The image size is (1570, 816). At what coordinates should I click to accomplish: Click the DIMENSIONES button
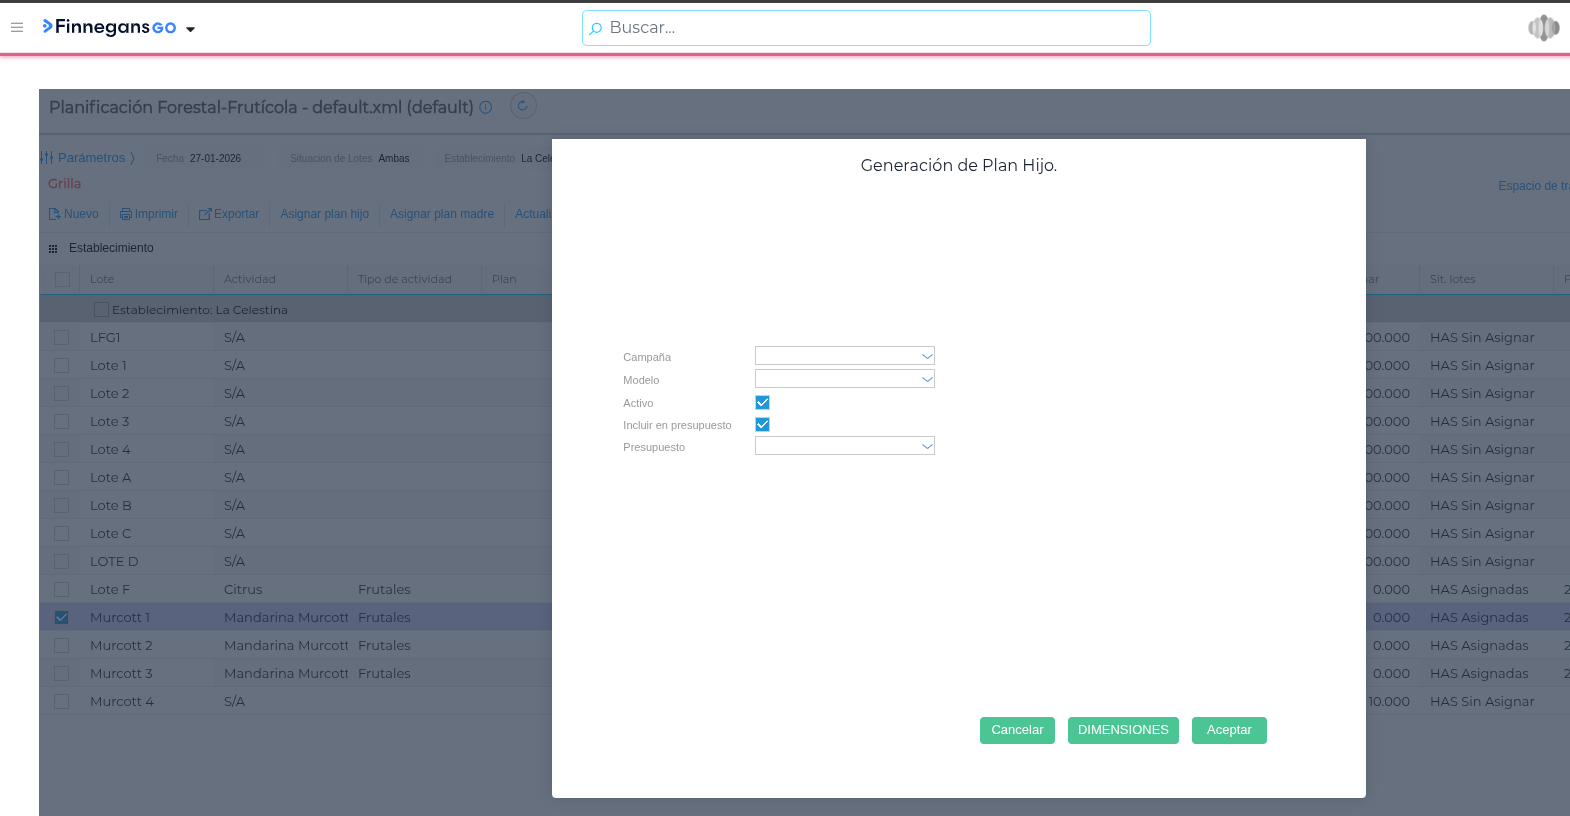1122,730
